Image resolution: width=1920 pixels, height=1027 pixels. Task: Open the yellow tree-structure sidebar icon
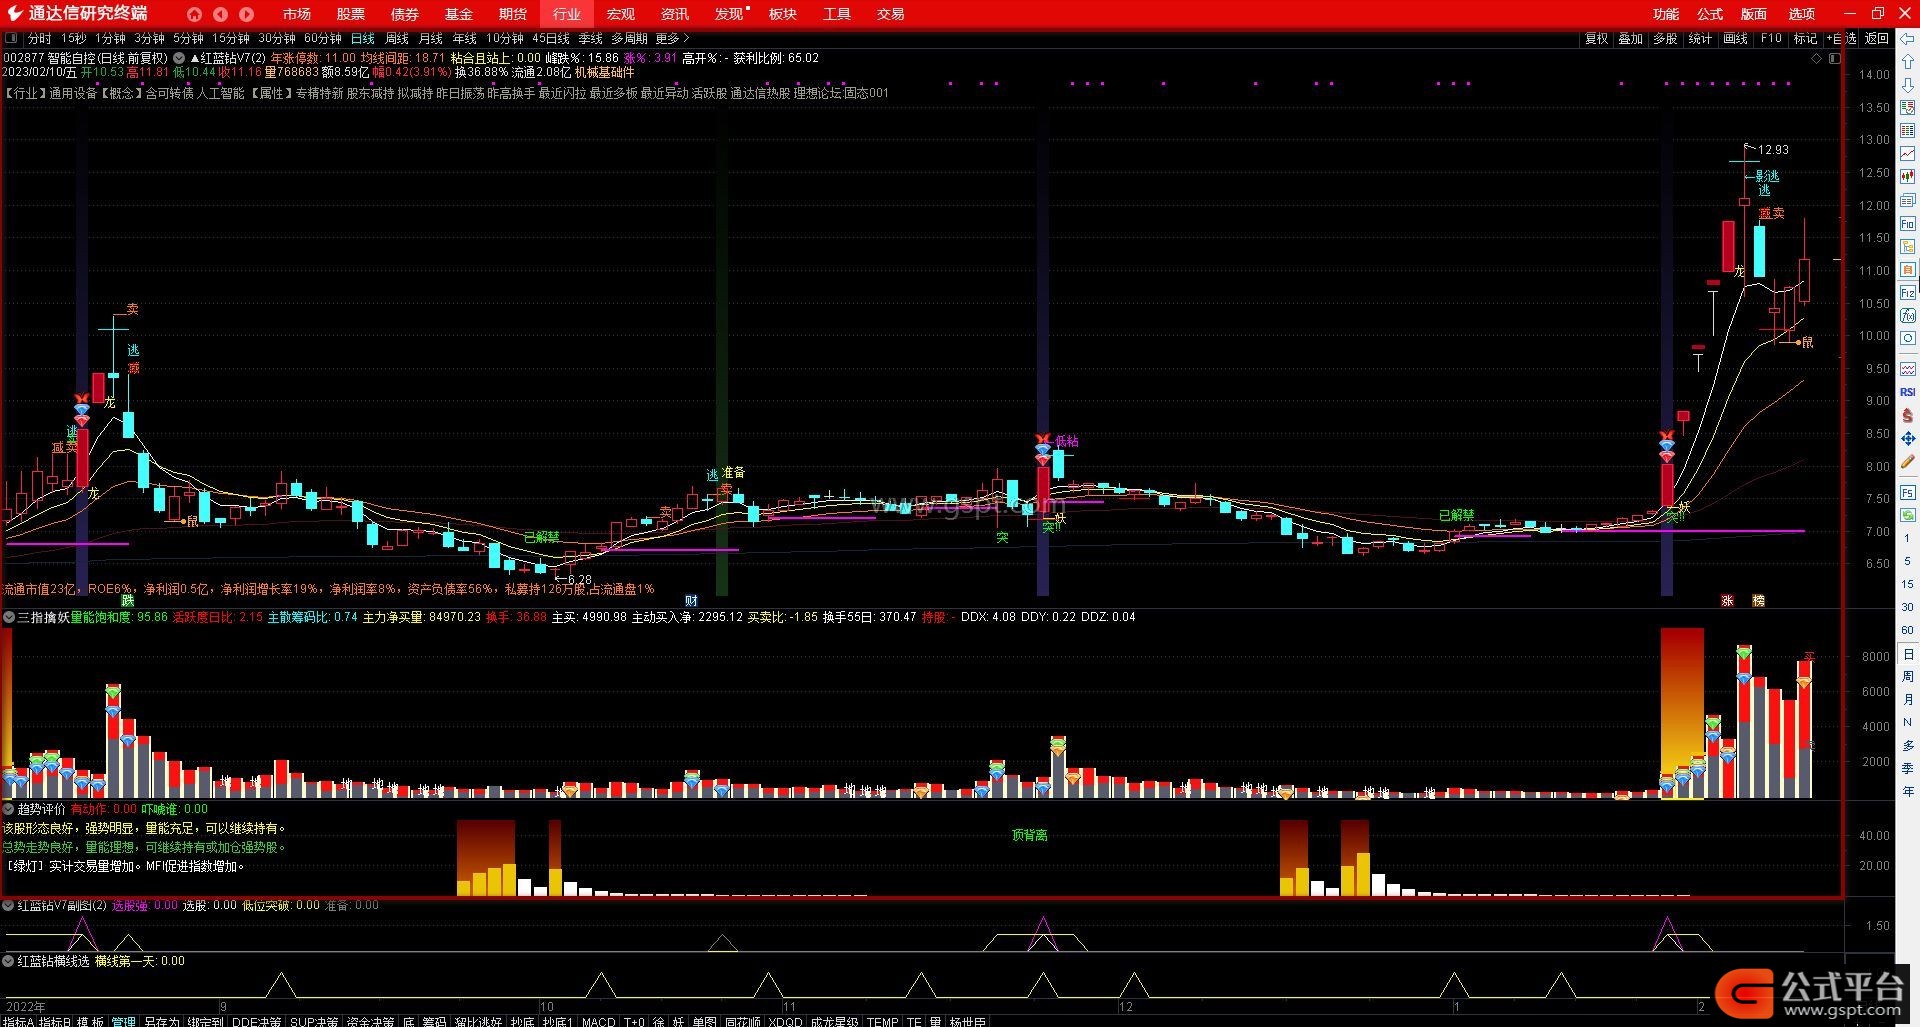point(1908,247)
